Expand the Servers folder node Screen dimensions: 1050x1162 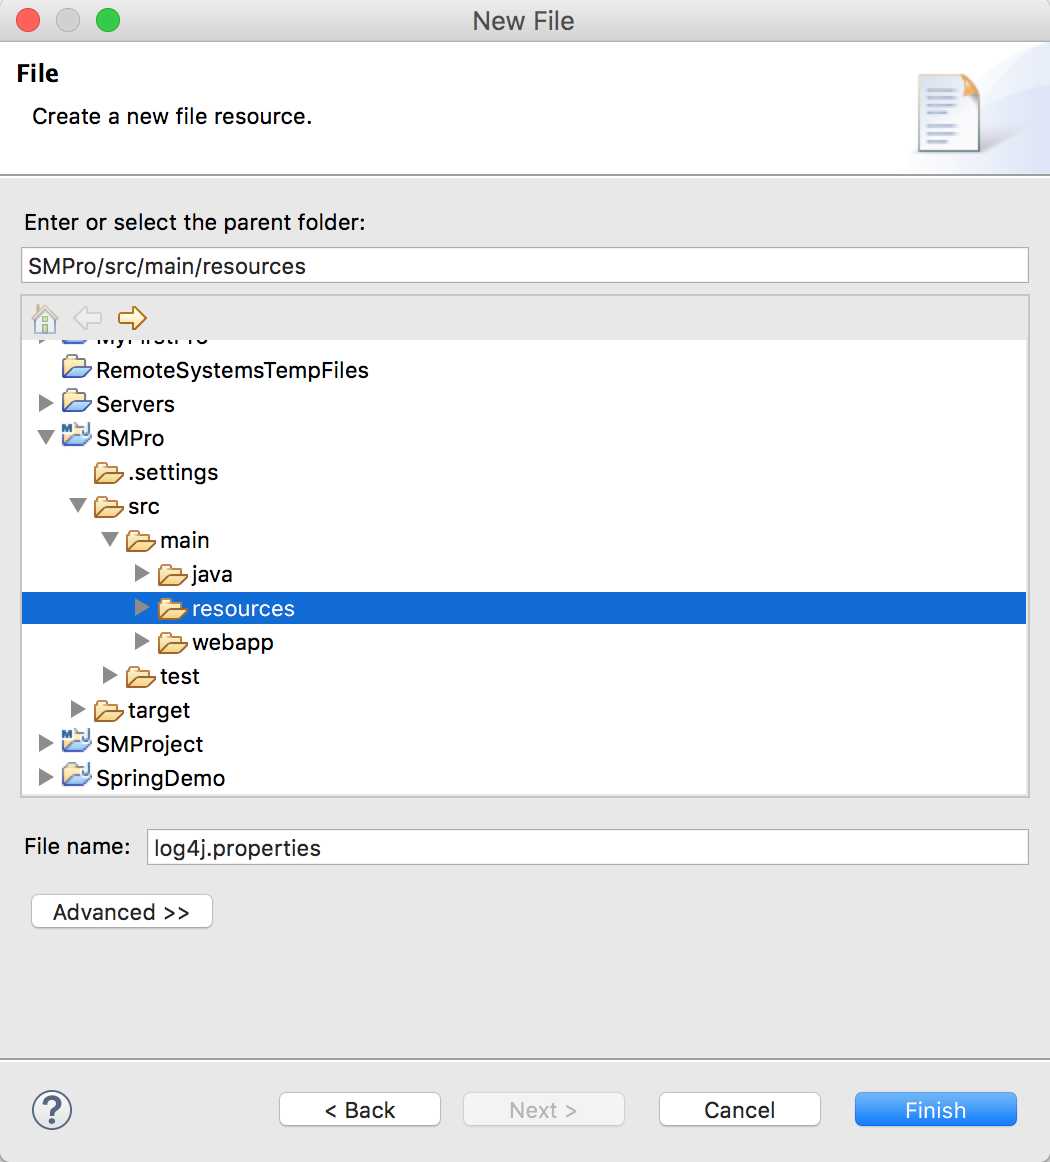(x=45, y=403)
